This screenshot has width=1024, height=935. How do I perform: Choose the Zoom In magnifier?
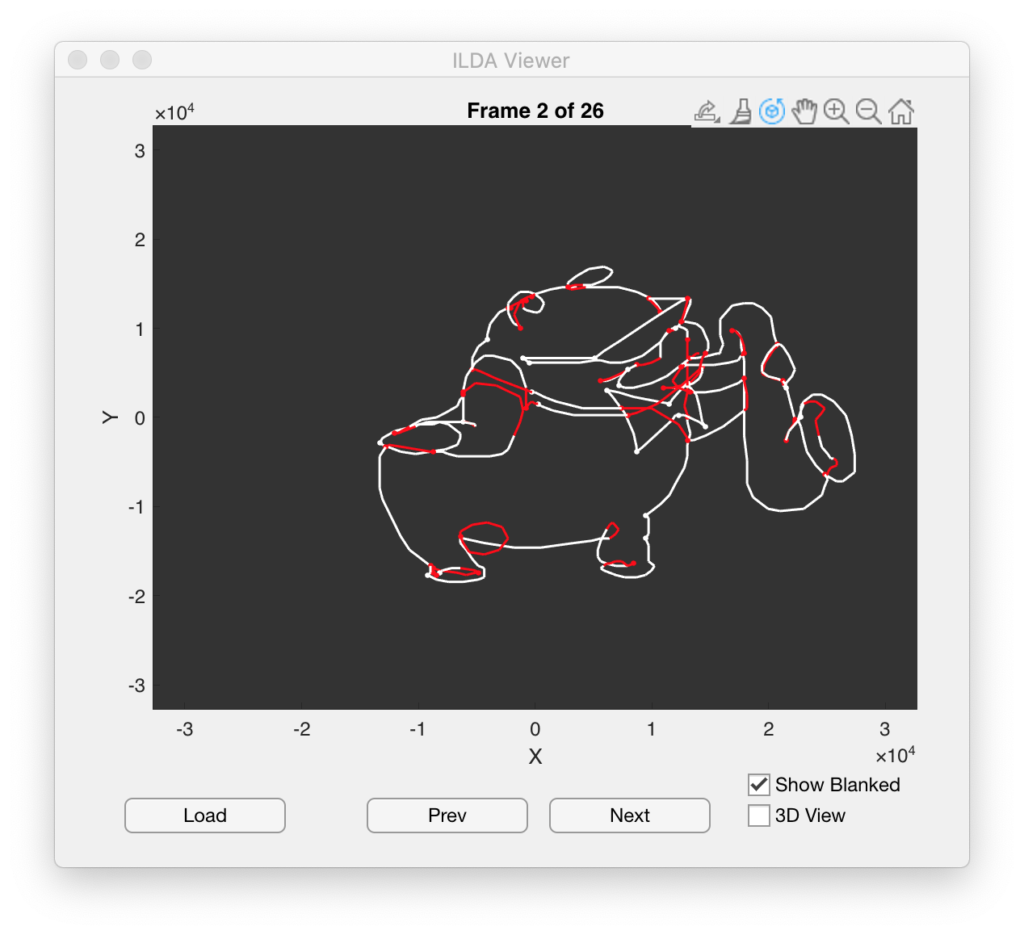(836, 111)
